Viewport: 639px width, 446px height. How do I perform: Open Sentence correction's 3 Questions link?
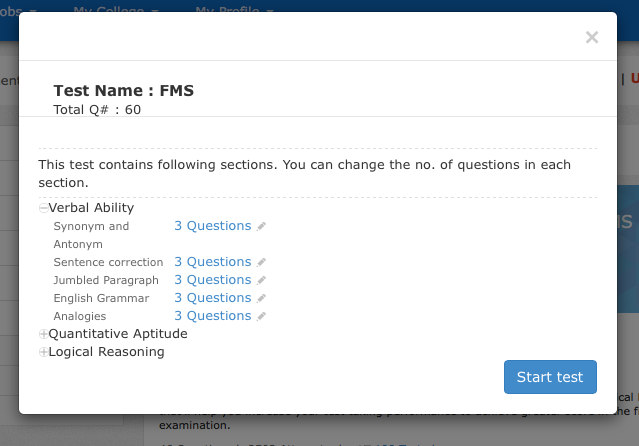tap(212, 262)
